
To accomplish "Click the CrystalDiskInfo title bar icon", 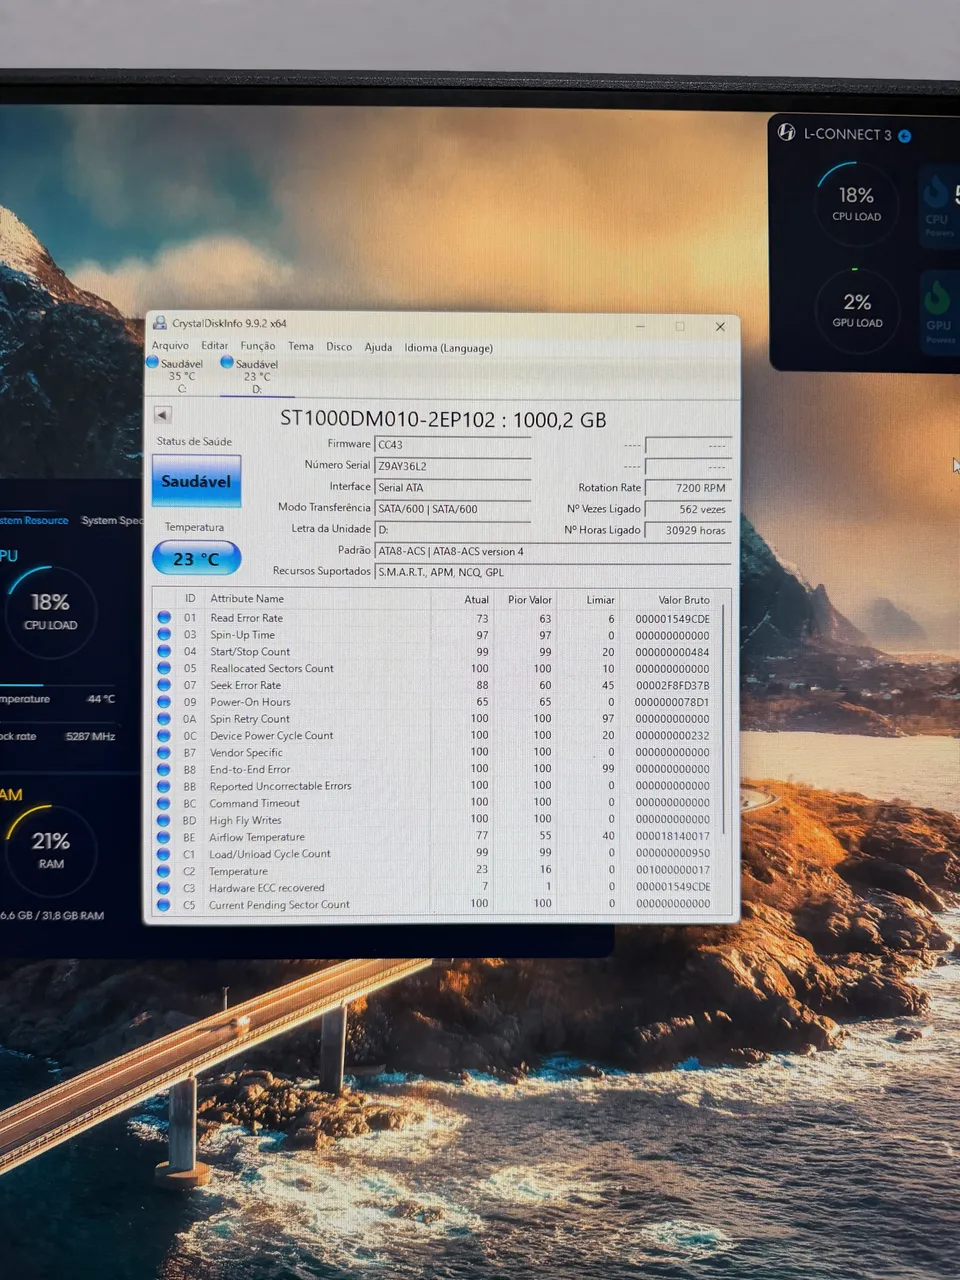I will coord(160,323).
